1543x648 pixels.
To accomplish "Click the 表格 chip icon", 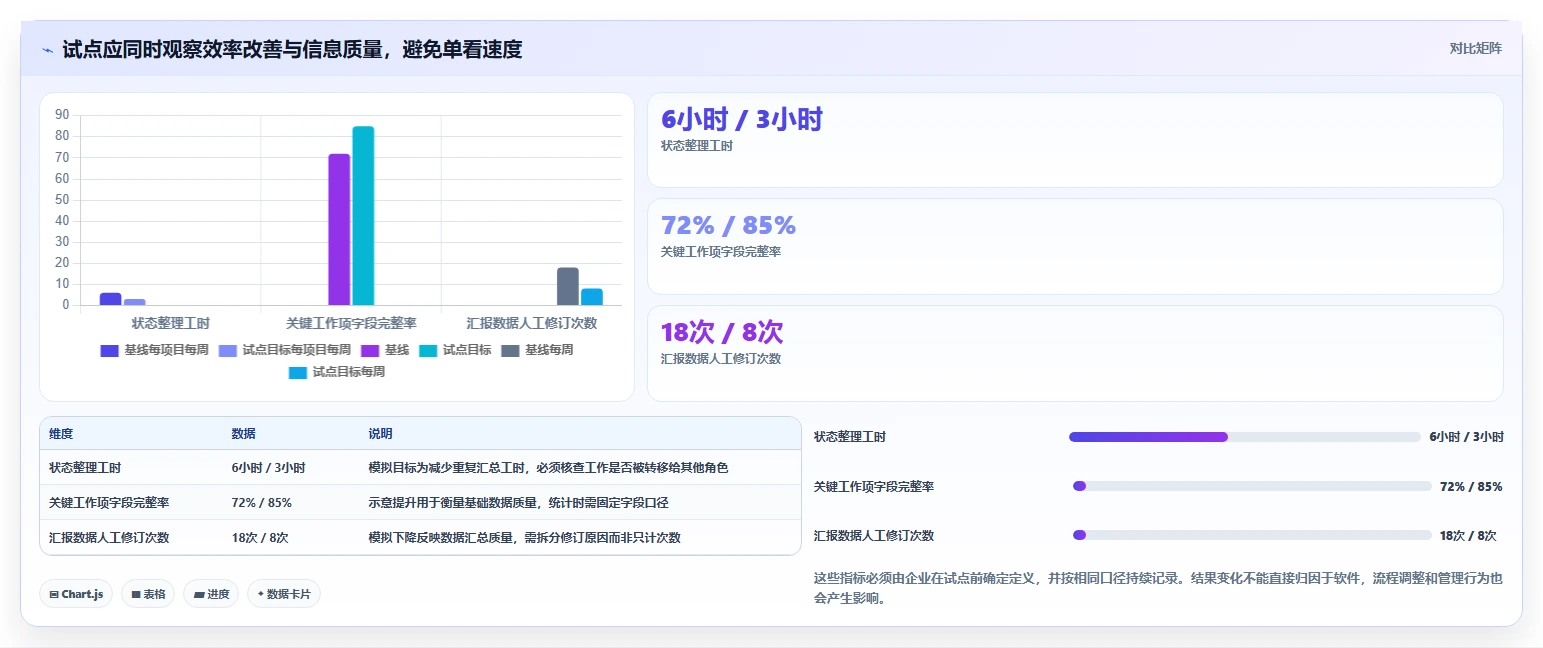I will [x=136, y=594].
